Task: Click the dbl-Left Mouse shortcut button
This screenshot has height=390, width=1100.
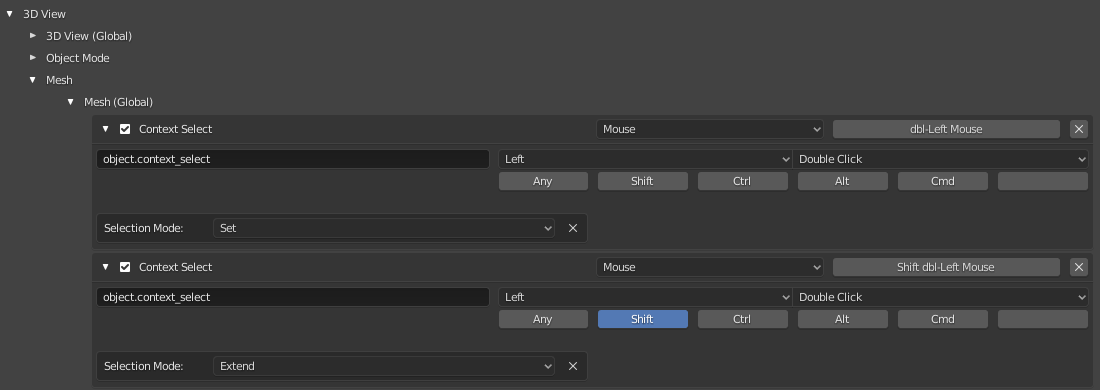Action: tap(946, 129)
